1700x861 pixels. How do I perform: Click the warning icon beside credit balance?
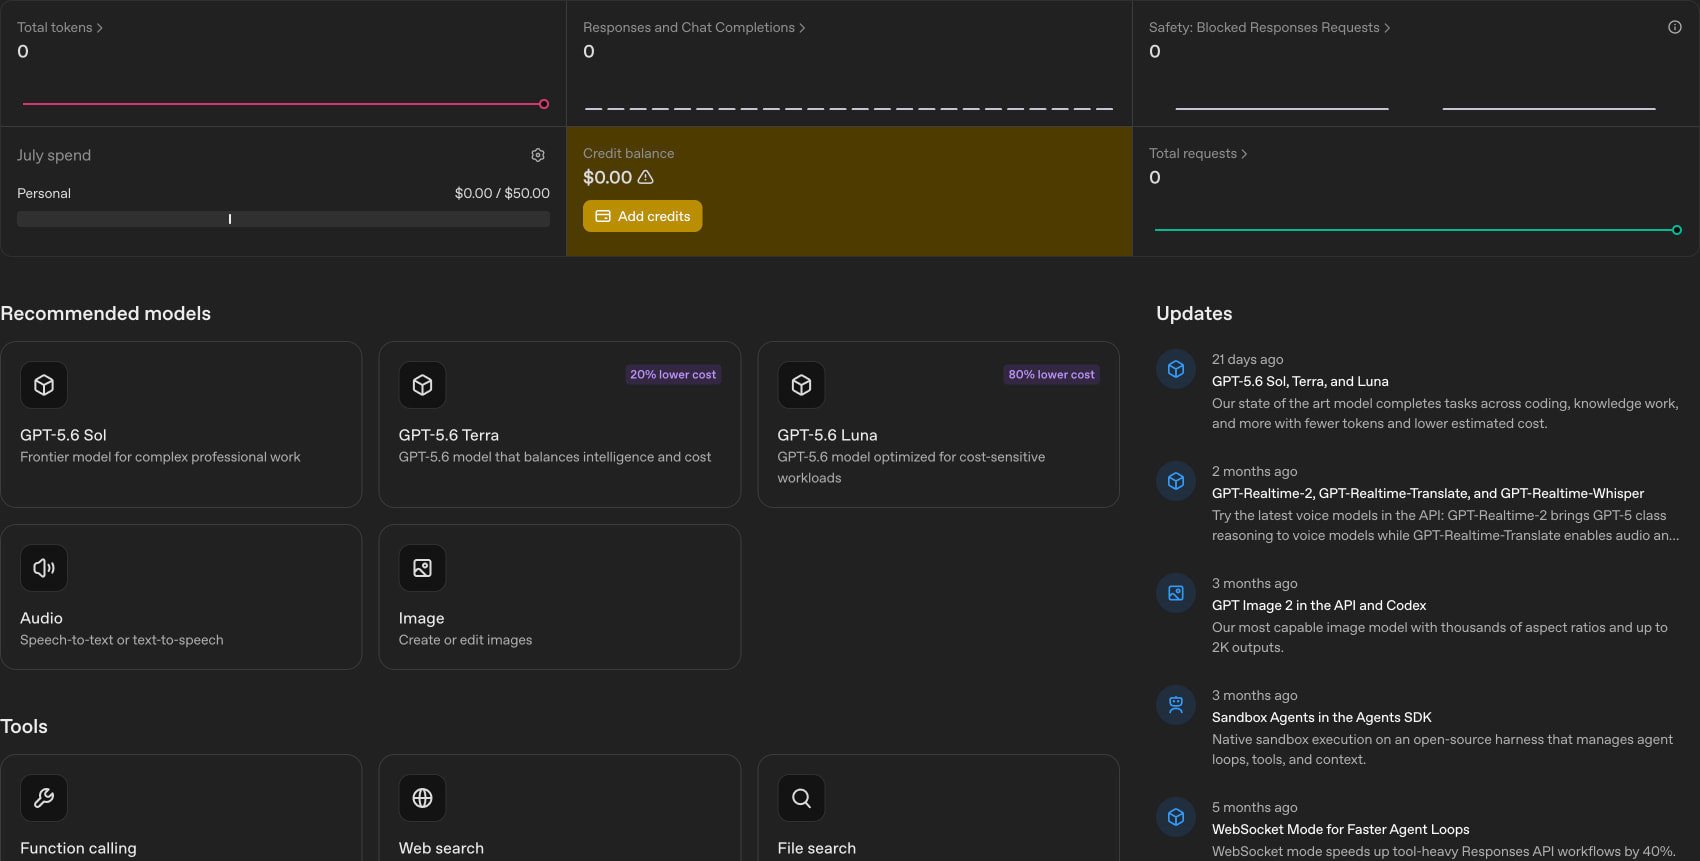coord(646,177)
